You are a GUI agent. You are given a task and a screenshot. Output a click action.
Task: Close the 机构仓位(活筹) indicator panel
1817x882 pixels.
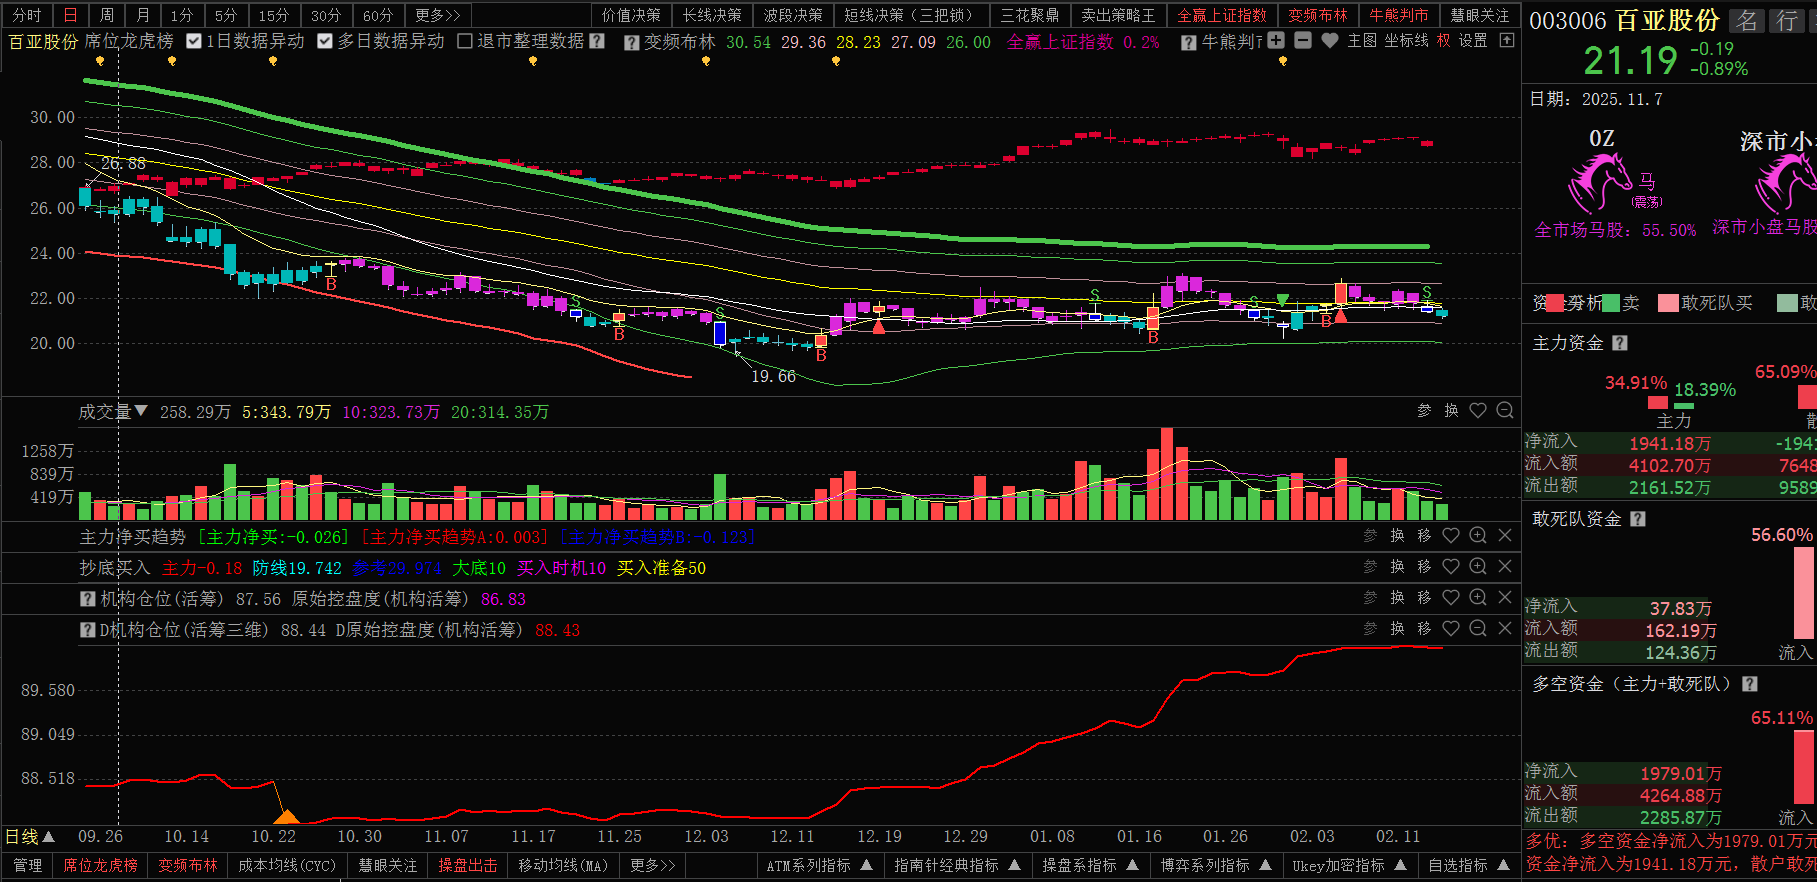(x=1505, y=598)
